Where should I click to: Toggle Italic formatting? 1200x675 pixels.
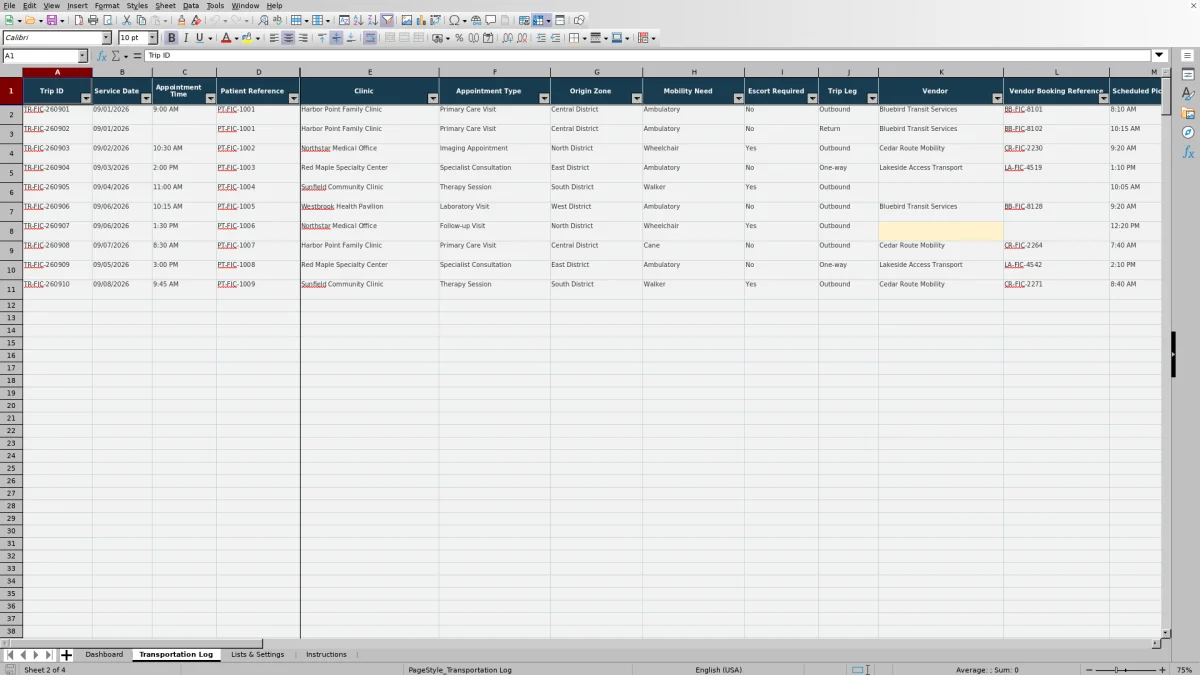[x=185, y=38]
